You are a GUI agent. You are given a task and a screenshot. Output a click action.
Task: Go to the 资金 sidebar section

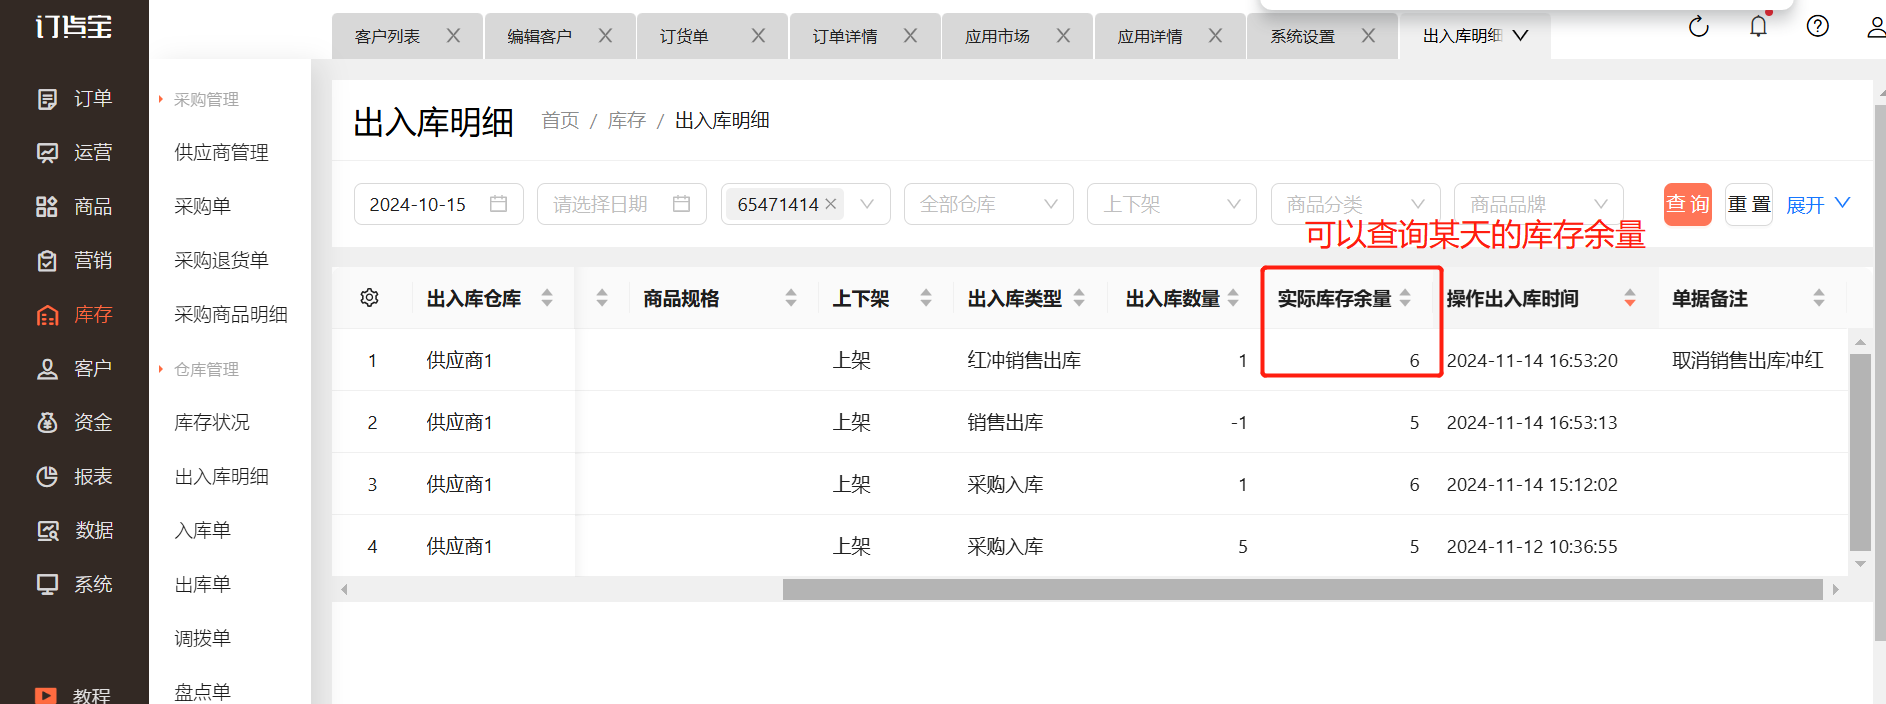(x=74, y=423)
